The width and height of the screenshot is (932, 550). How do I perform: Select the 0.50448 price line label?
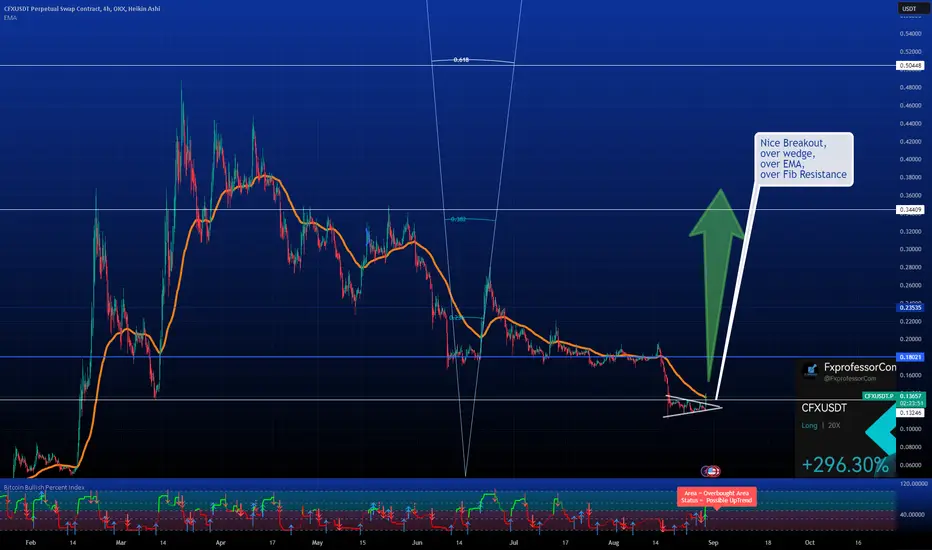[x=910, y=65]
